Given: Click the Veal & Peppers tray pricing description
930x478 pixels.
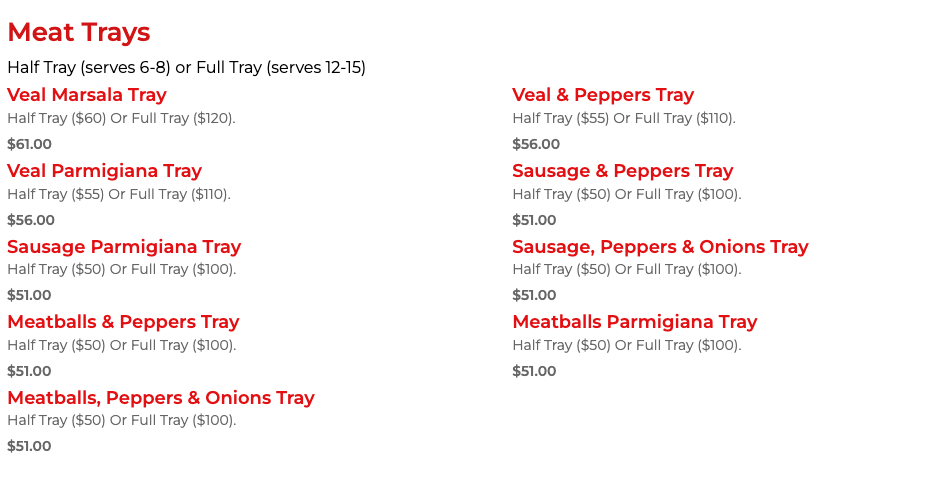Looking at the screenshot, I should click(624, 118).
